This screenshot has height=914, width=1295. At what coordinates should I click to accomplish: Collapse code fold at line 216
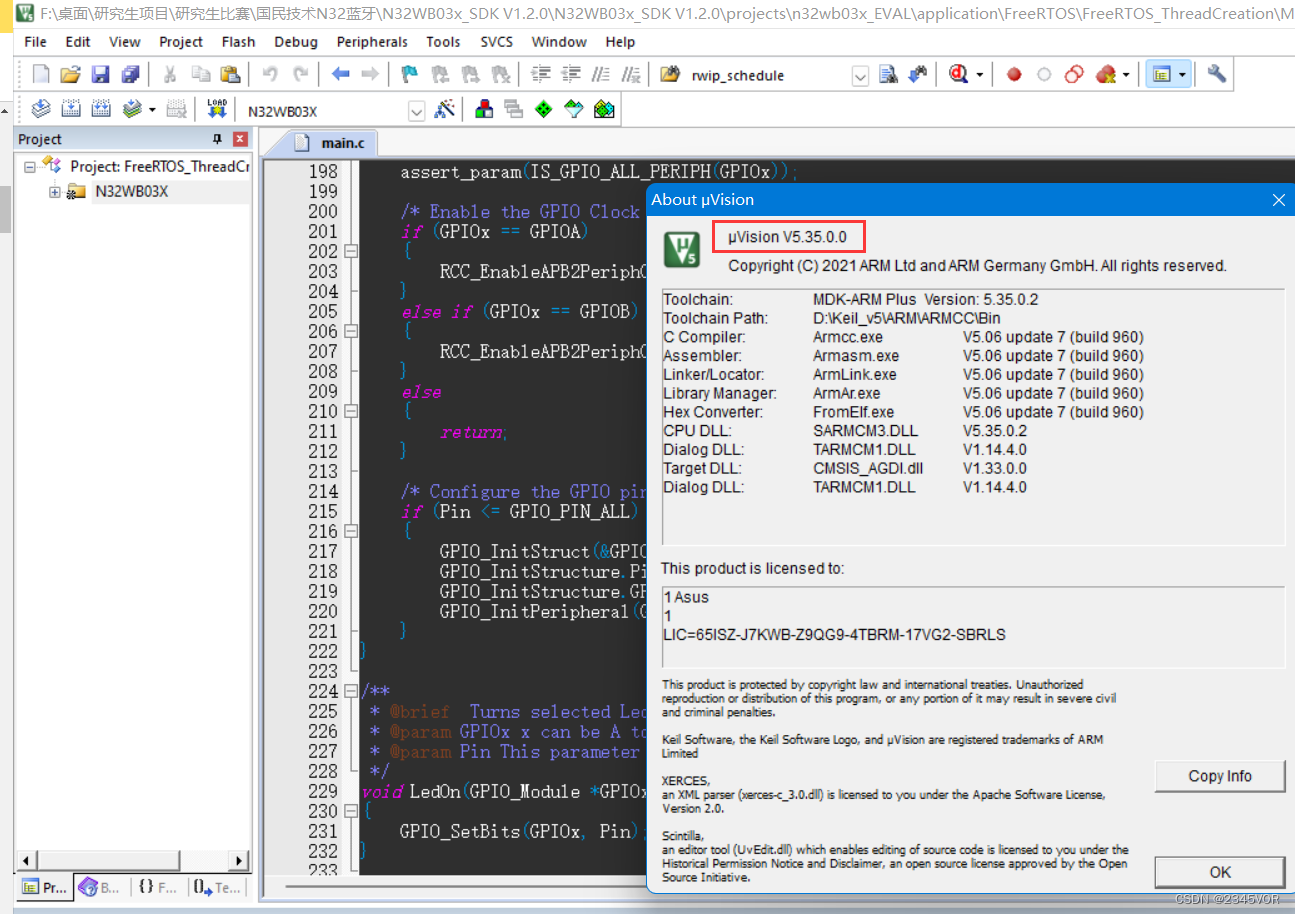pos(351,531)
